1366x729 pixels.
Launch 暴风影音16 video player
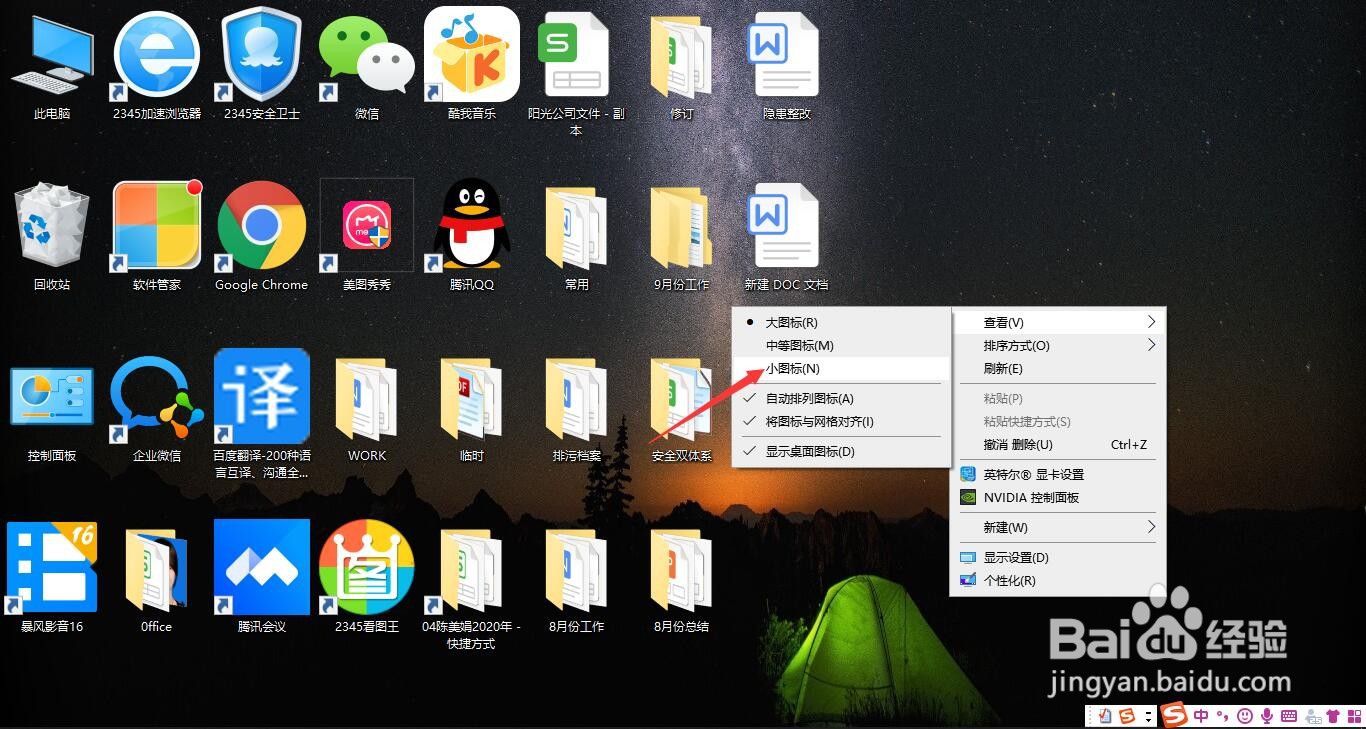pos(51,570)
